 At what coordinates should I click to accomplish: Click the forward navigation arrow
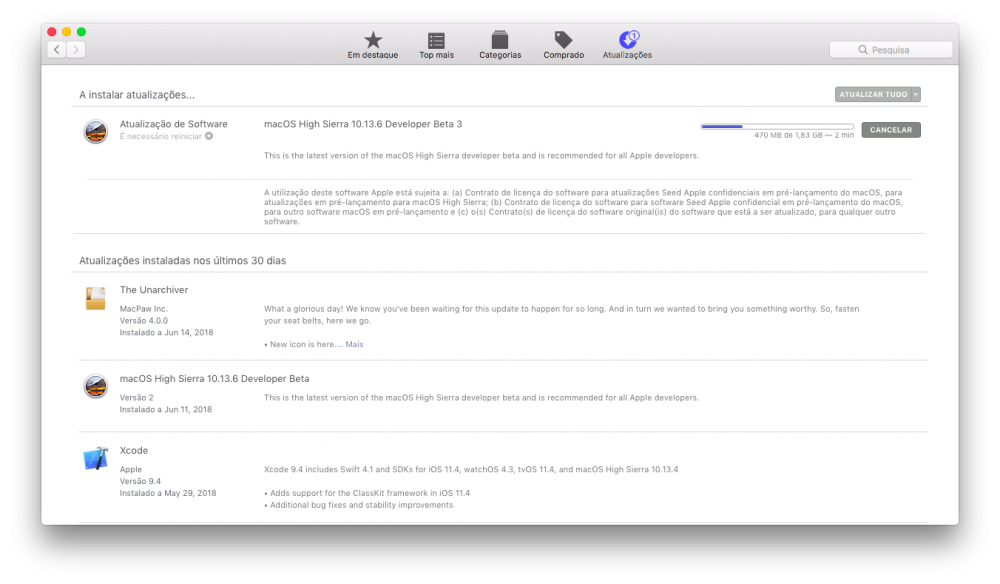76,49
